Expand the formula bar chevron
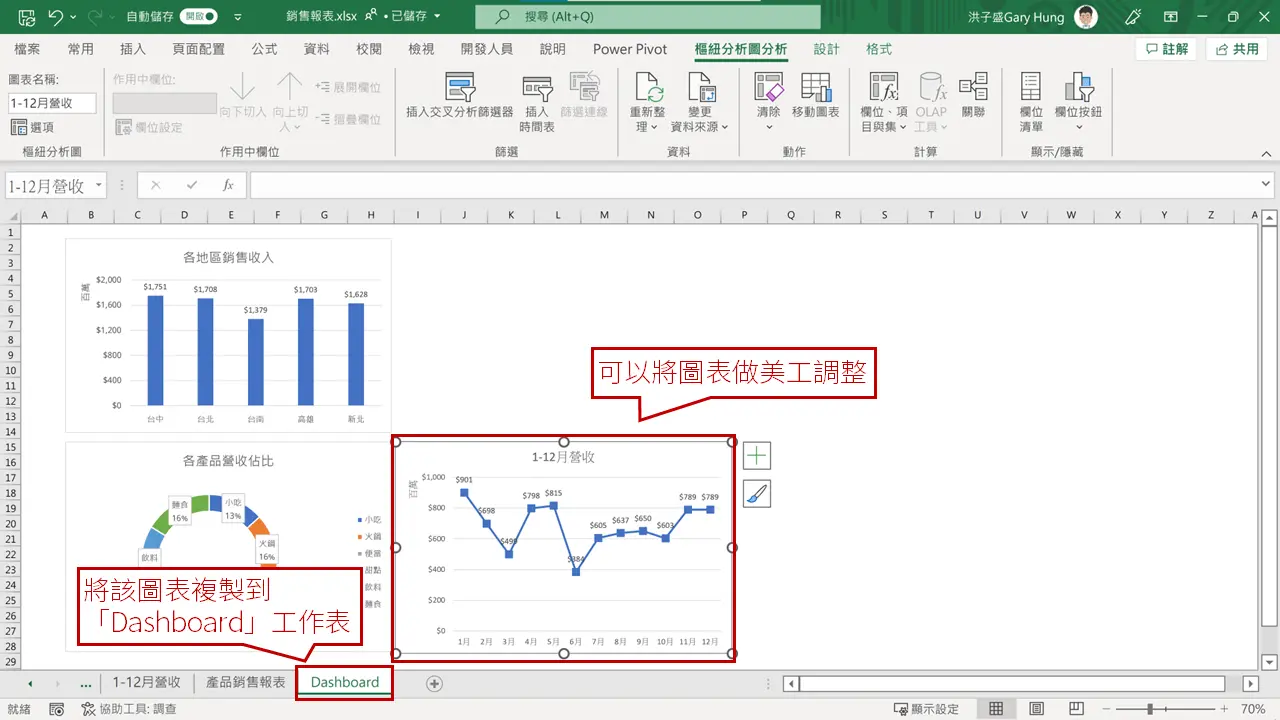The image size is (1280, 720). point(1266,185)
